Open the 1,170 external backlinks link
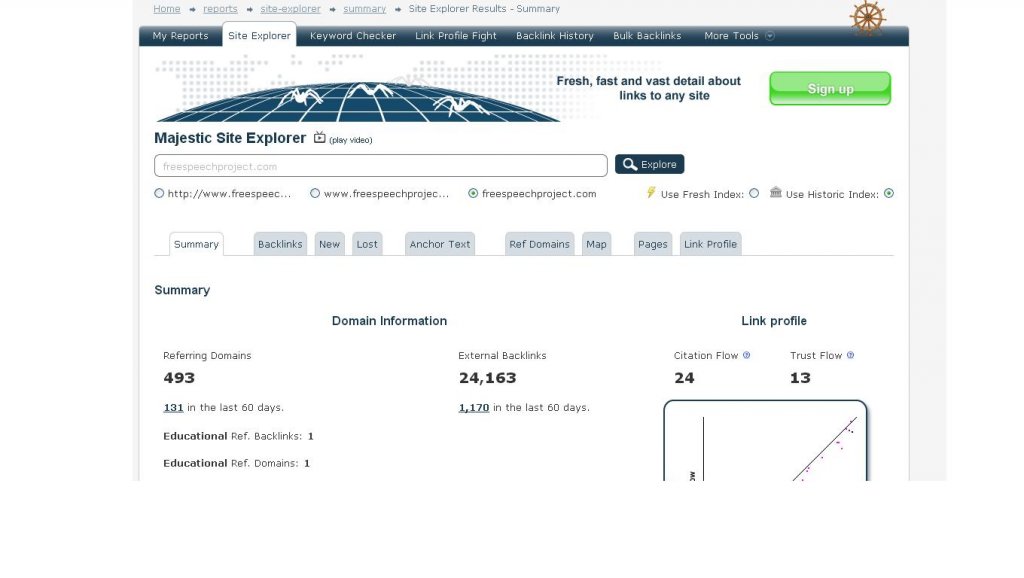 pyautogui.click(x=473, y=408)
